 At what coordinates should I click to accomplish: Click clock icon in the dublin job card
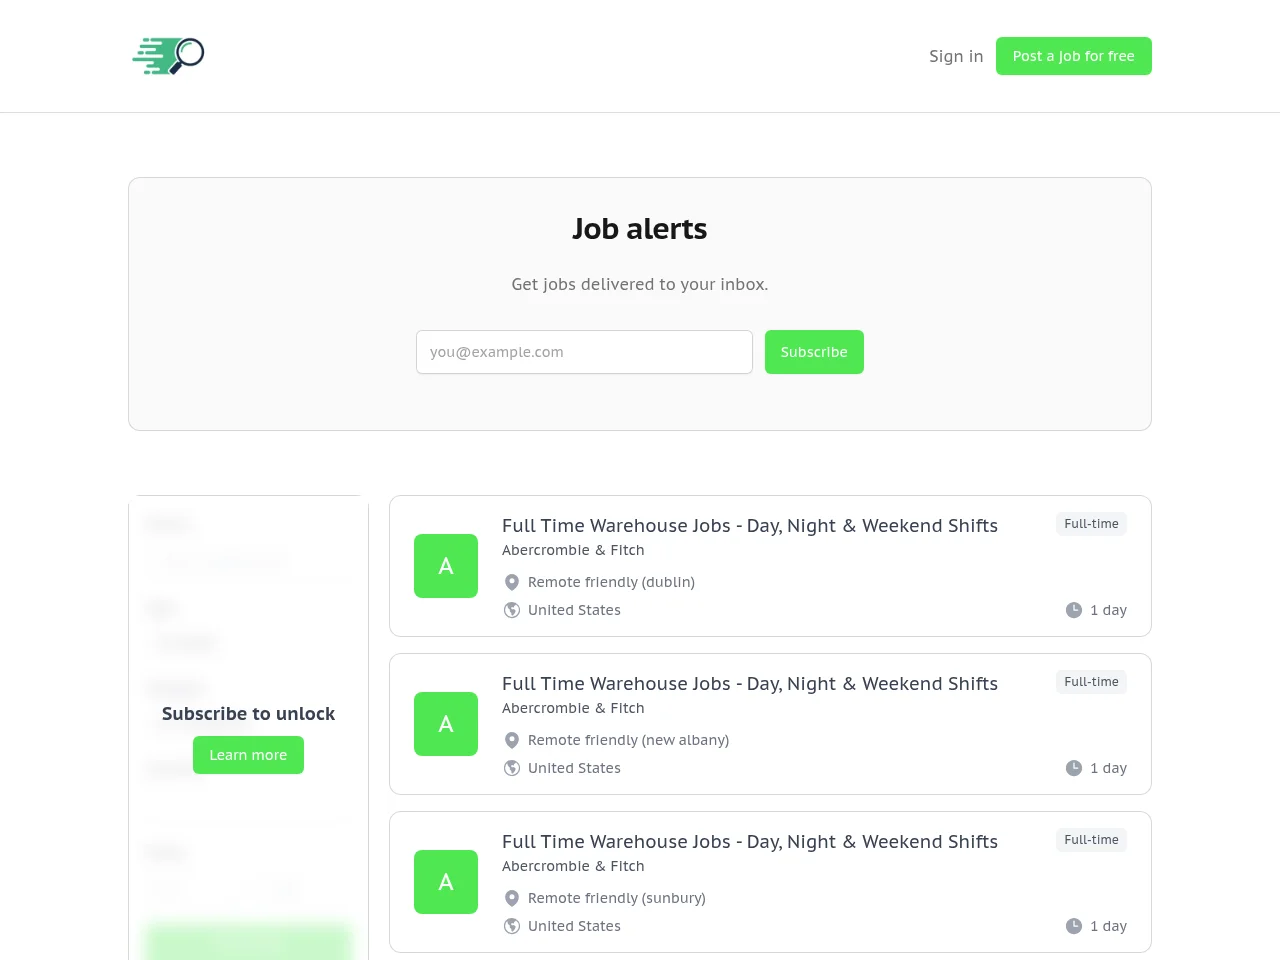[1074, 610]
